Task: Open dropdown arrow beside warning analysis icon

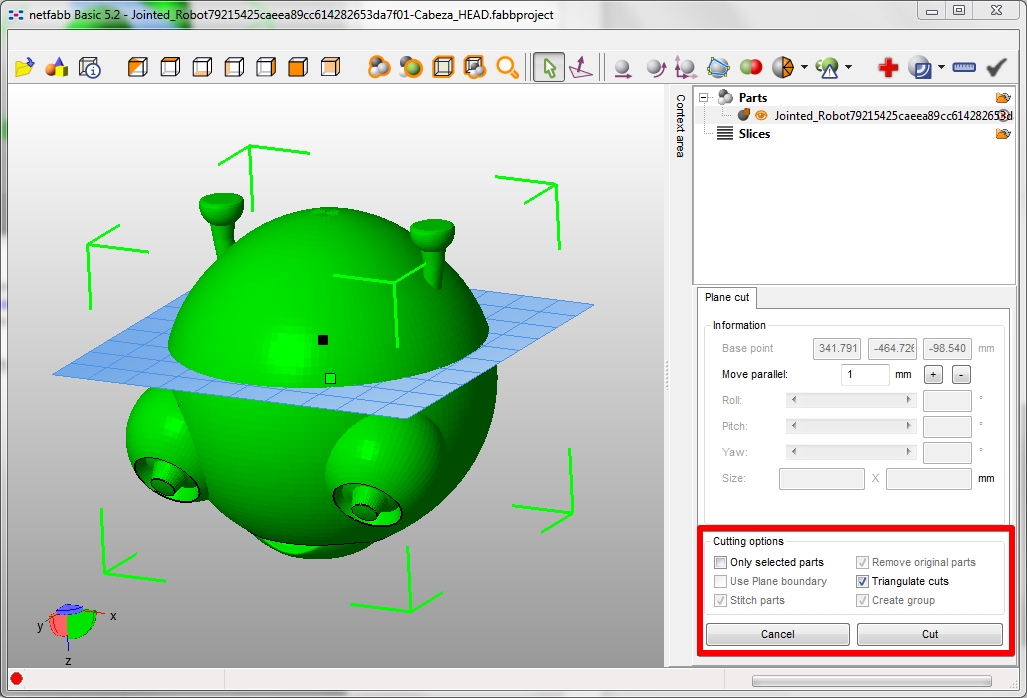Action: click(849, 69)
